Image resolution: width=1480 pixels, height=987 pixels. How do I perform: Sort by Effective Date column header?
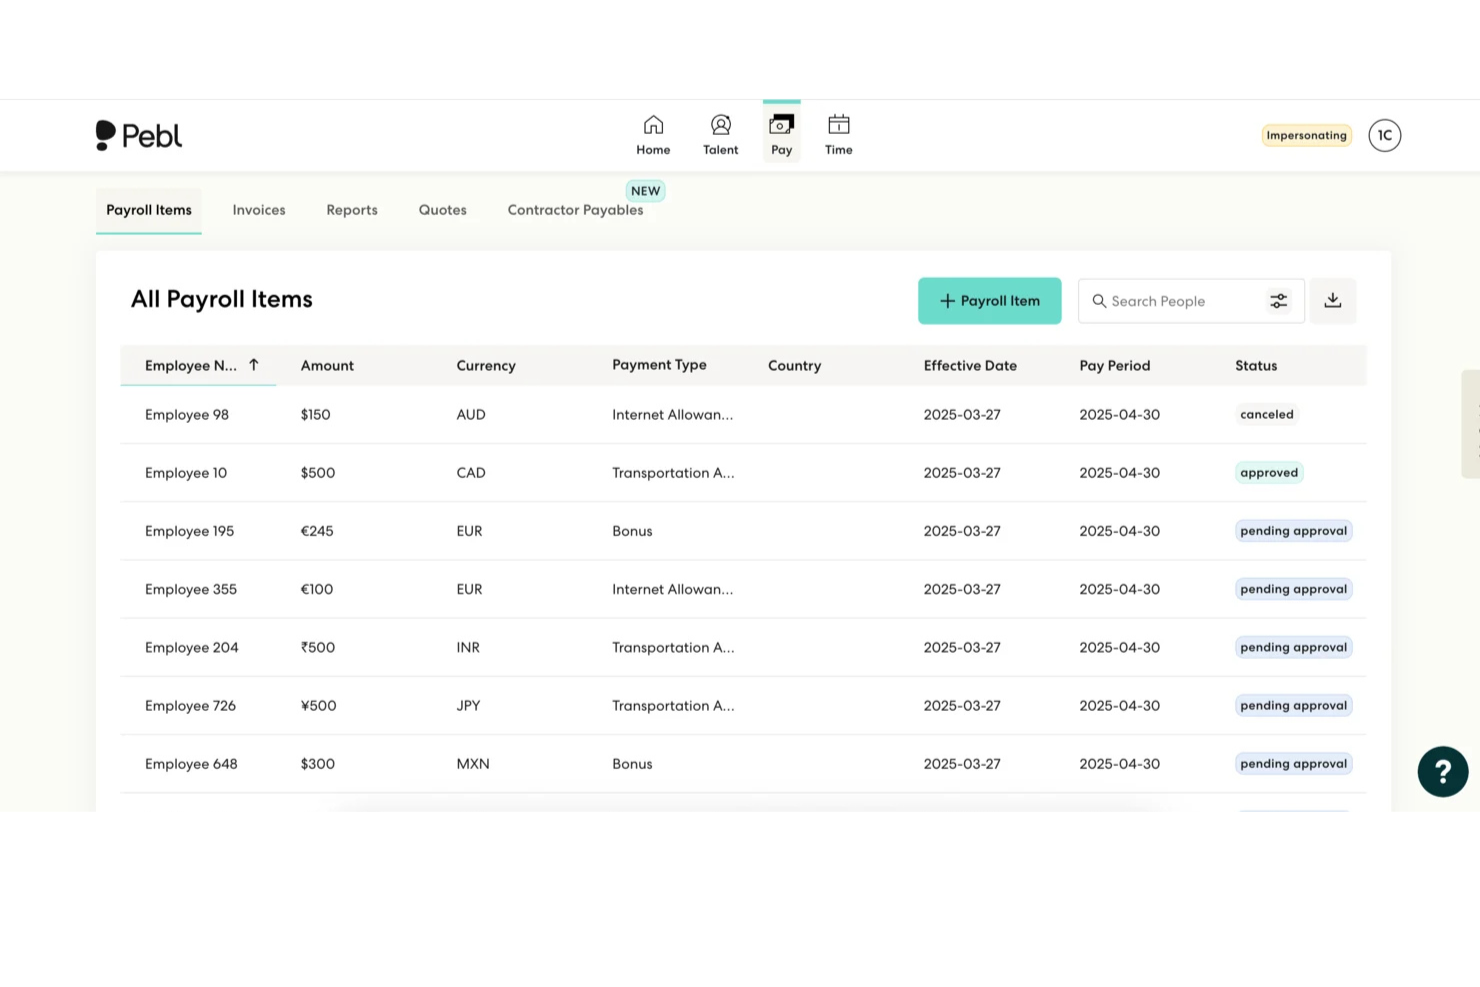[970, 366]
